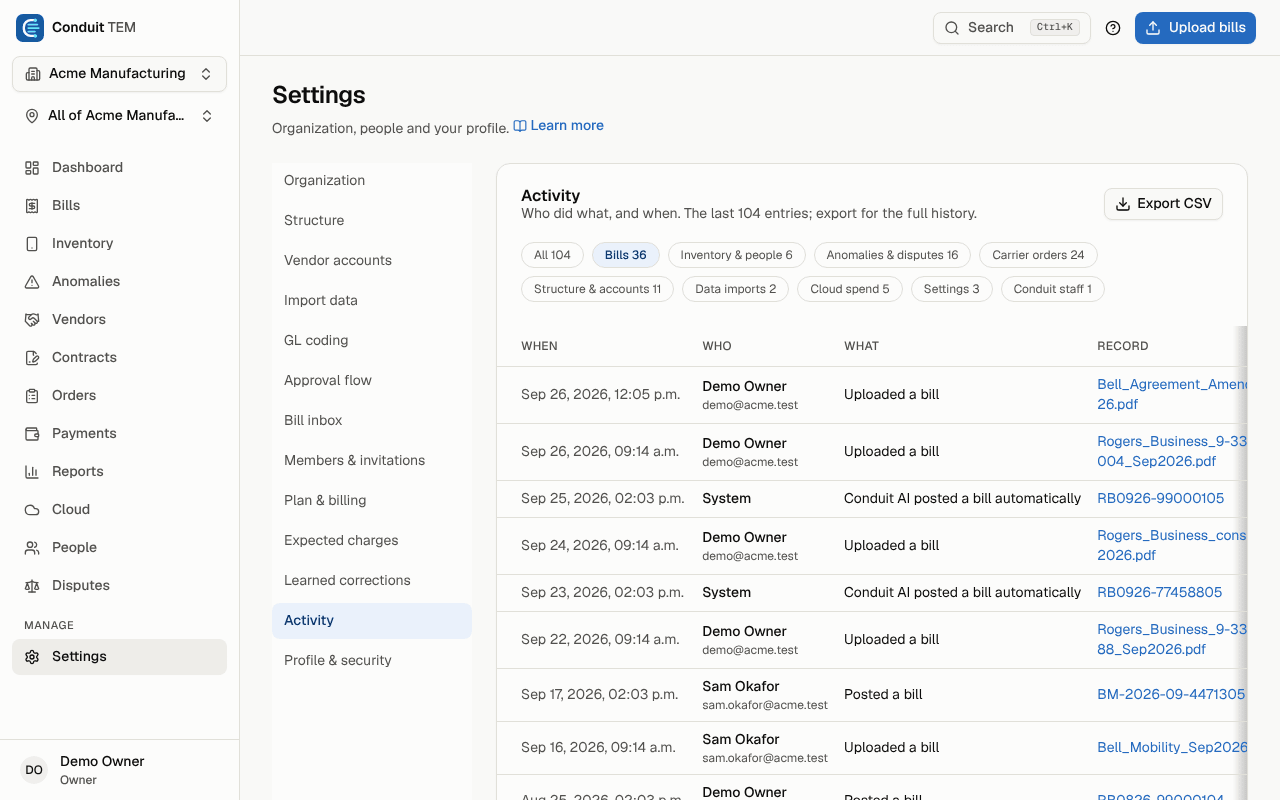Open the Bell_Mobility_Sep2026 record link
Viewport: 1280px width, 800px height.
click(x=1172, y=748)
